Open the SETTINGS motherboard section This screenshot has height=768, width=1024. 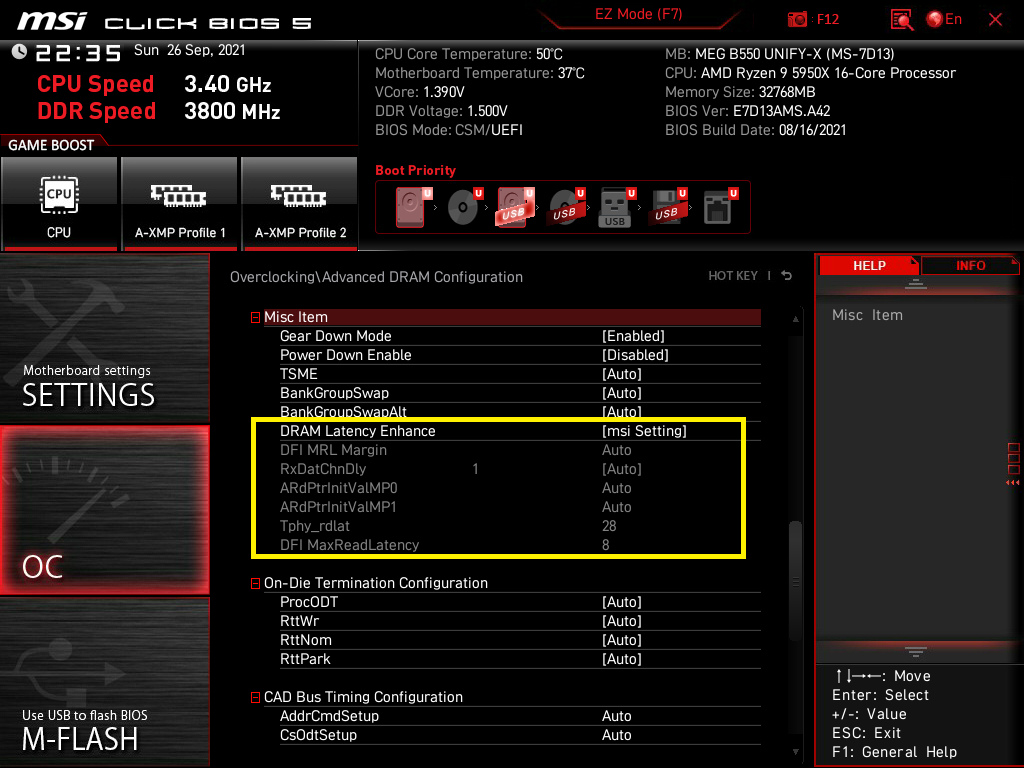coord(104,338)
